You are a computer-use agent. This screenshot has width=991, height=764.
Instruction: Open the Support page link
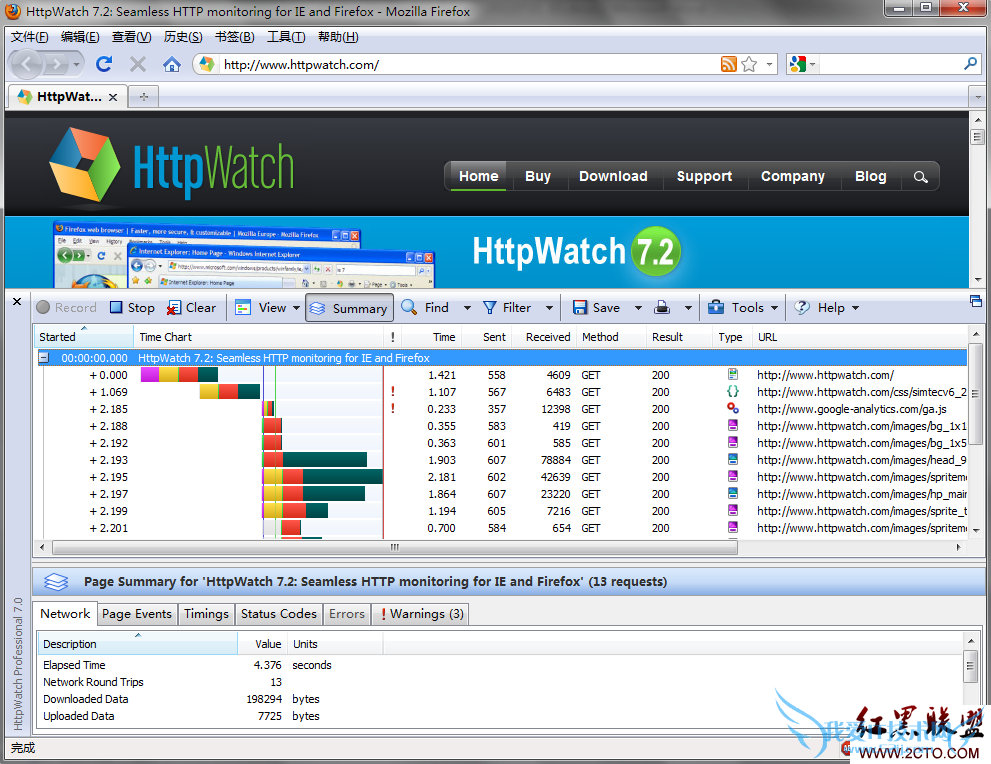[x=704, y=176]
